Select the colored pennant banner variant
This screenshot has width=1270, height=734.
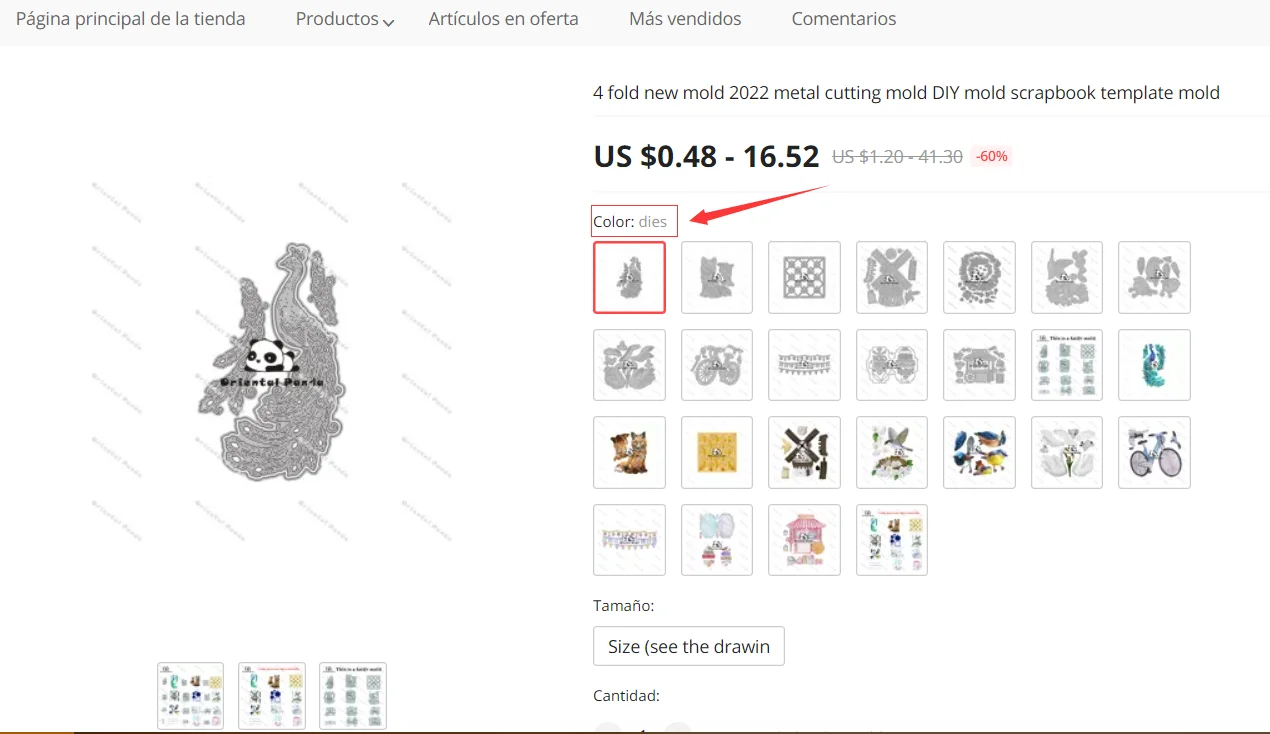click(629, 540)
